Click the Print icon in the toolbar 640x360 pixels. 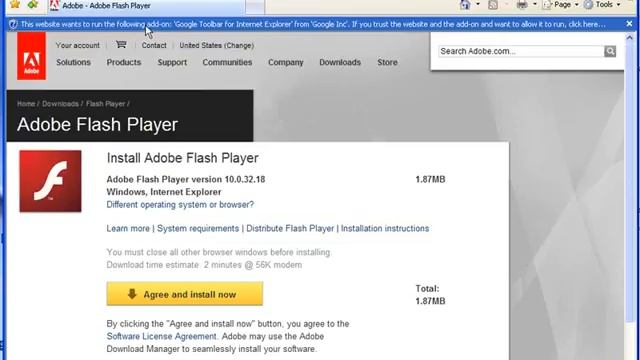pyautogui.click(x=522, y=5)
